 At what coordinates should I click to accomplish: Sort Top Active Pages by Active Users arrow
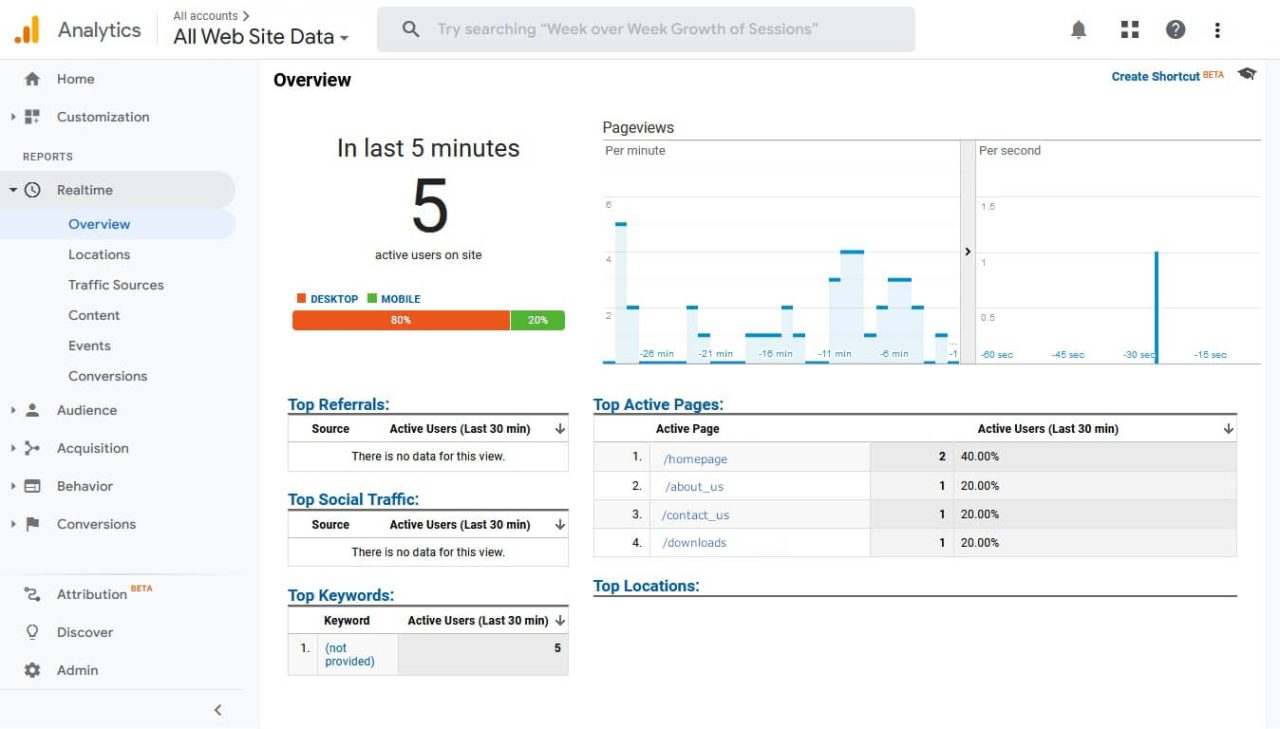coord(1228,429)
